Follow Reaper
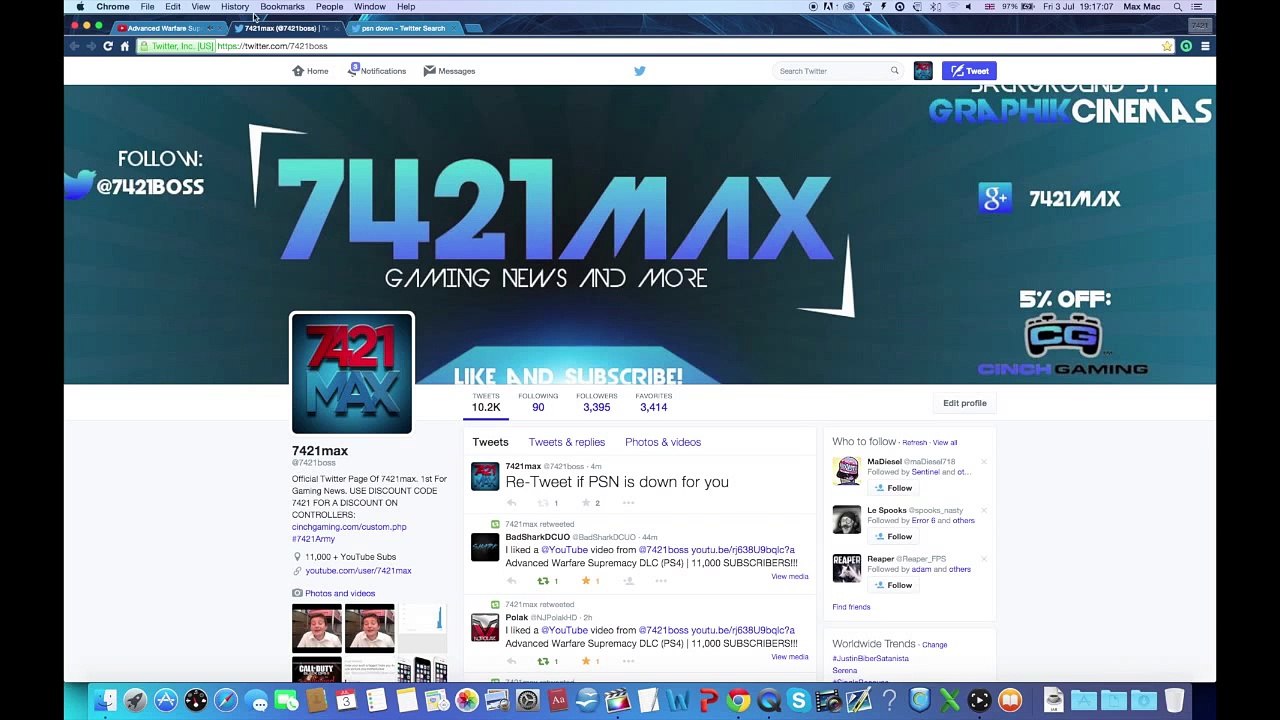This screenshot has height=720, width=1280. point(893,585)
